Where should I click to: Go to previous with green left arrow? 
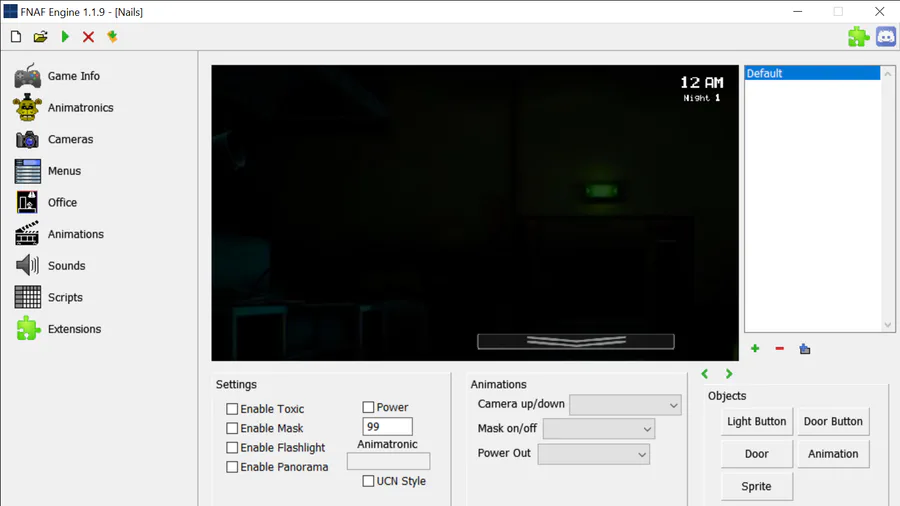[705, 374]
